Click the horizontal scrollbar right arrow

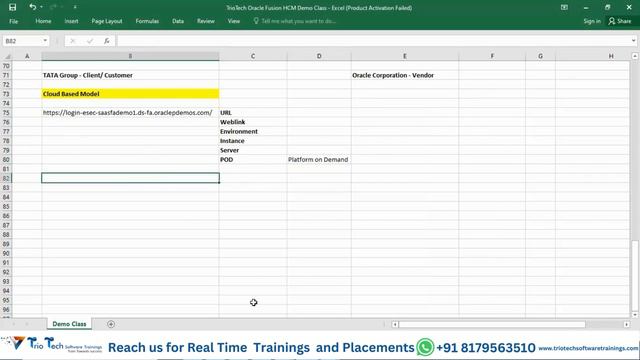tap(627, 324)
